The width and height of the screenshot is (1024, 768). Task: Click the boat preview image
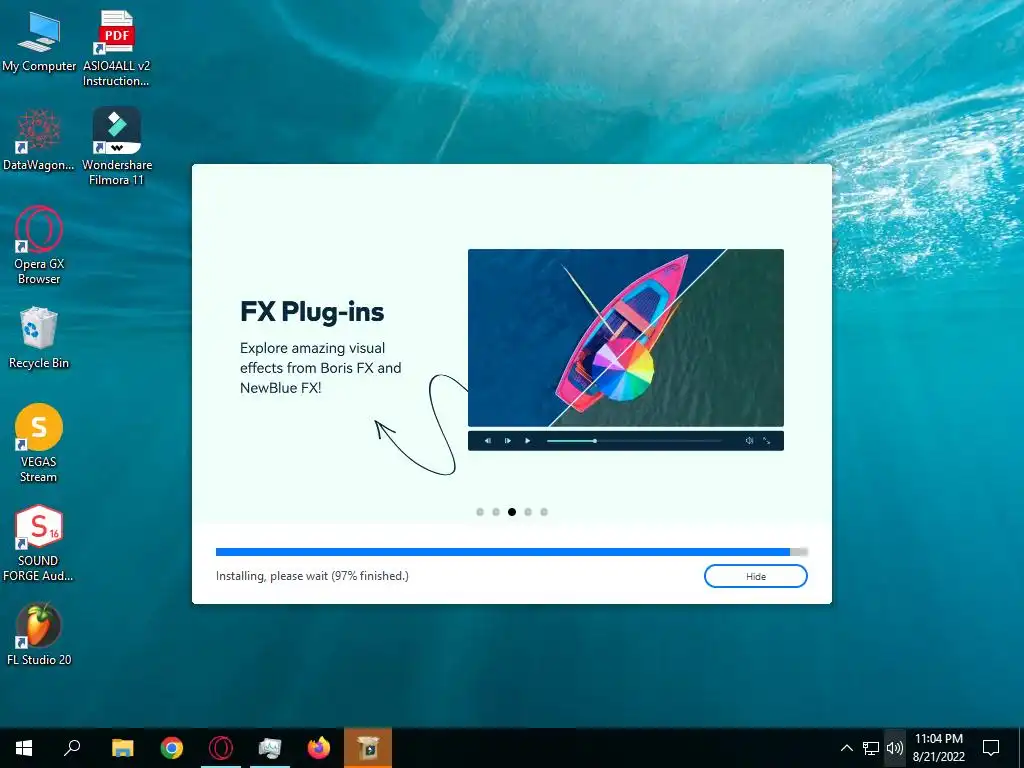tap(626, 338)
